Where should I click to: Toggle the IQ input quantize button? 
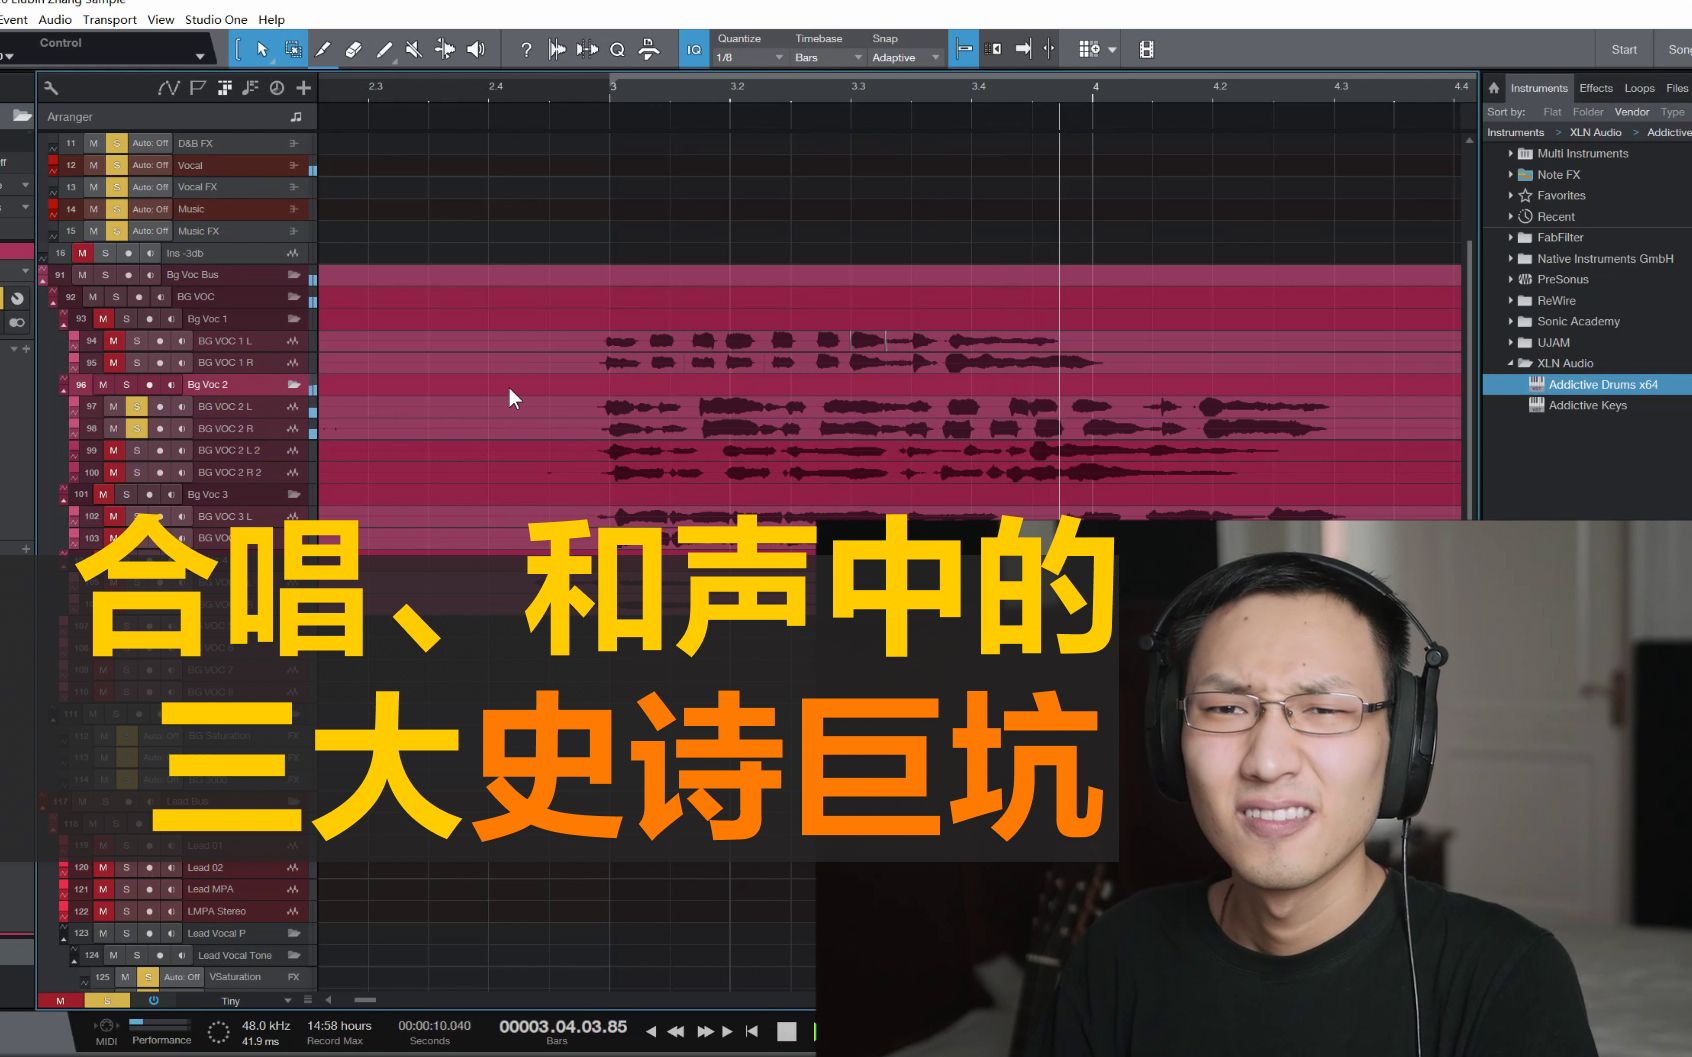pos(693,49)
